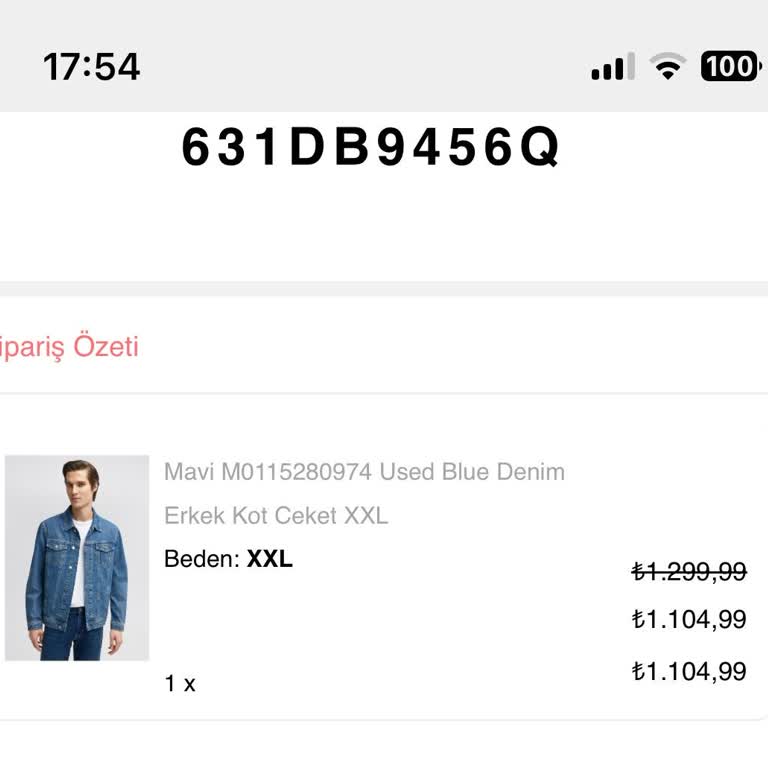The image size is (768, 768).
Task: Select the order code 631DB9456Q
Action: click(x=371, y=149)
